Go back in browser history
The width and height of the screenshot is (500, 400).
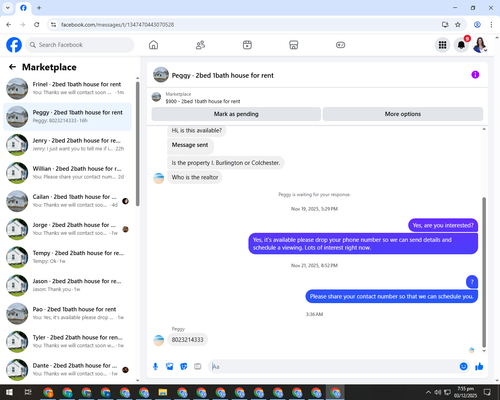point(9,24)
